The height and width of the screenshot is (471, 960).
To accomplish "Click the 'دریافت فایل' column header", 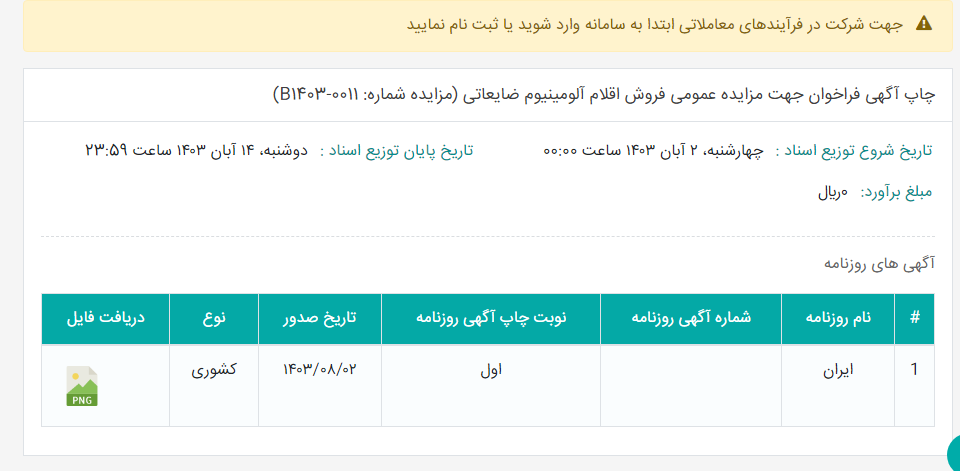I will pyautogui.click(x=106, y=318).
